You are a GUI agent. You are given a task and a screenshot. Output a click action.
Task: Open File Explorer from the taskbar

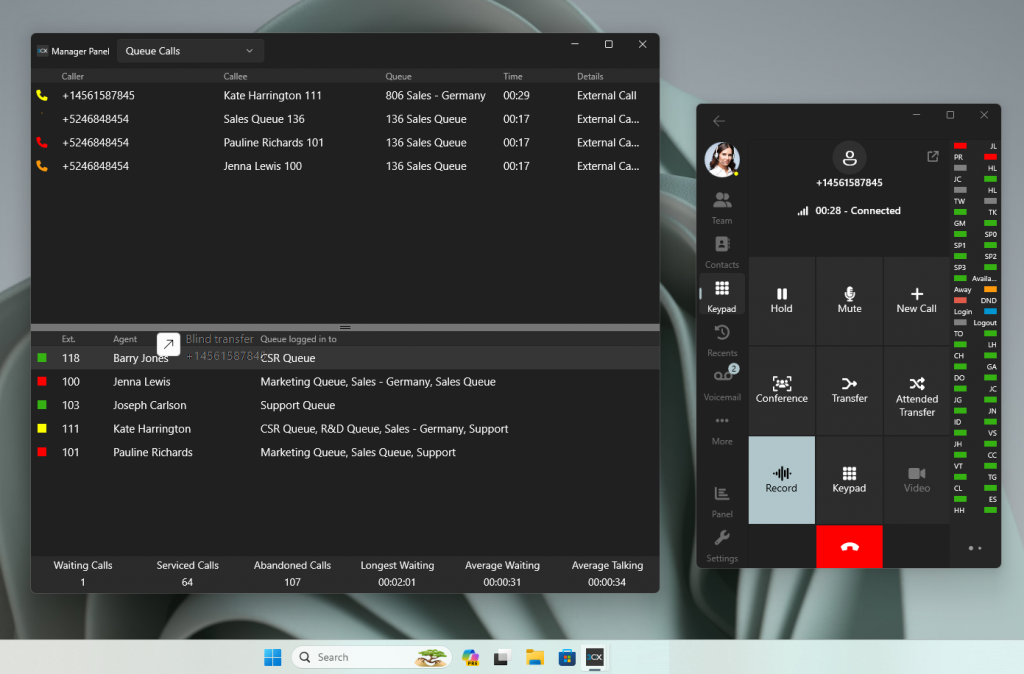(535, 657)
